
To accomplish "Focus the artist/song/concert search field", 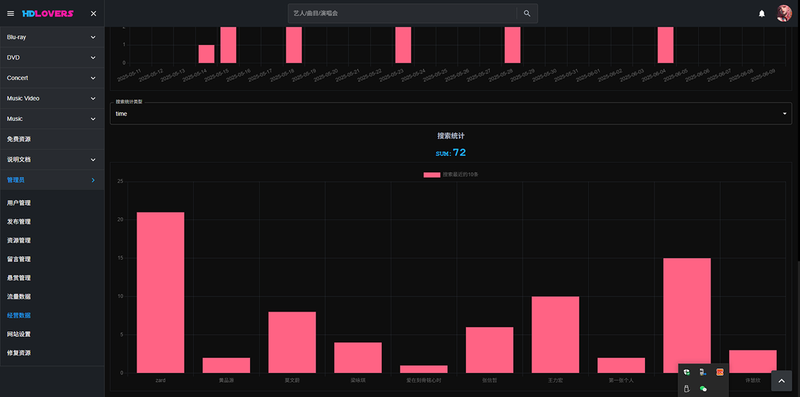I will pos(402,13).
